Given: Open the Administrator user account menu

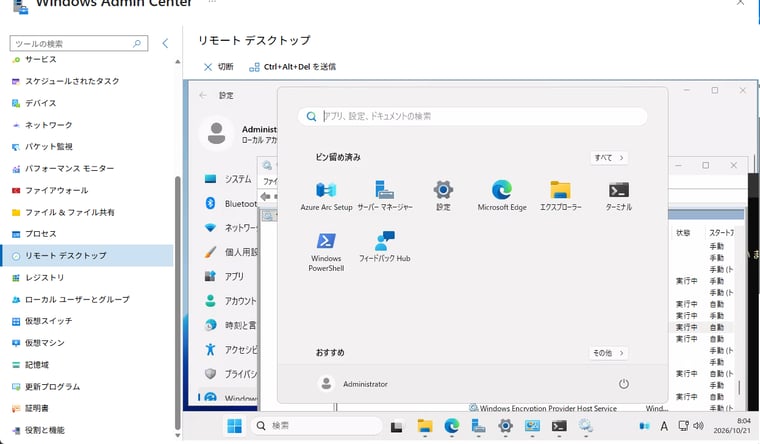Looking at the screenshot, I should (352, 384).
